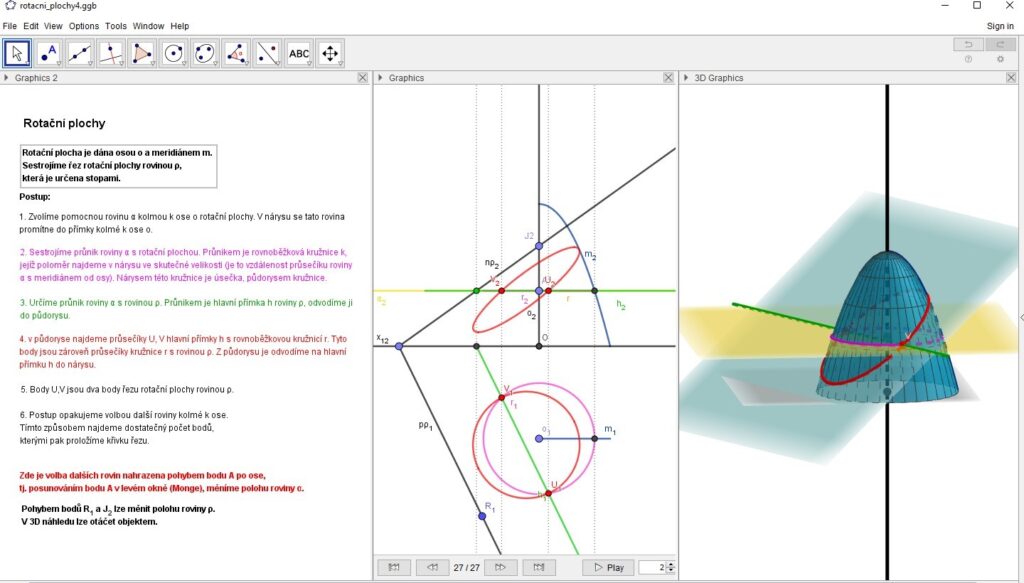Jump to first construction step

(x=394, y=567)
